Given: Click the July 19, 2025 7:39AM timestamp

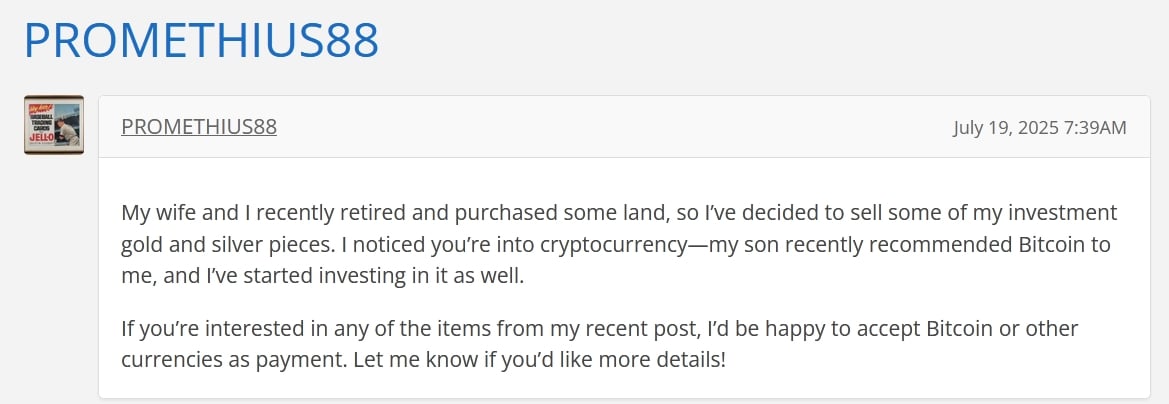Looking at the screenshot, I should pyautogui.click(x=1039, y=127).
